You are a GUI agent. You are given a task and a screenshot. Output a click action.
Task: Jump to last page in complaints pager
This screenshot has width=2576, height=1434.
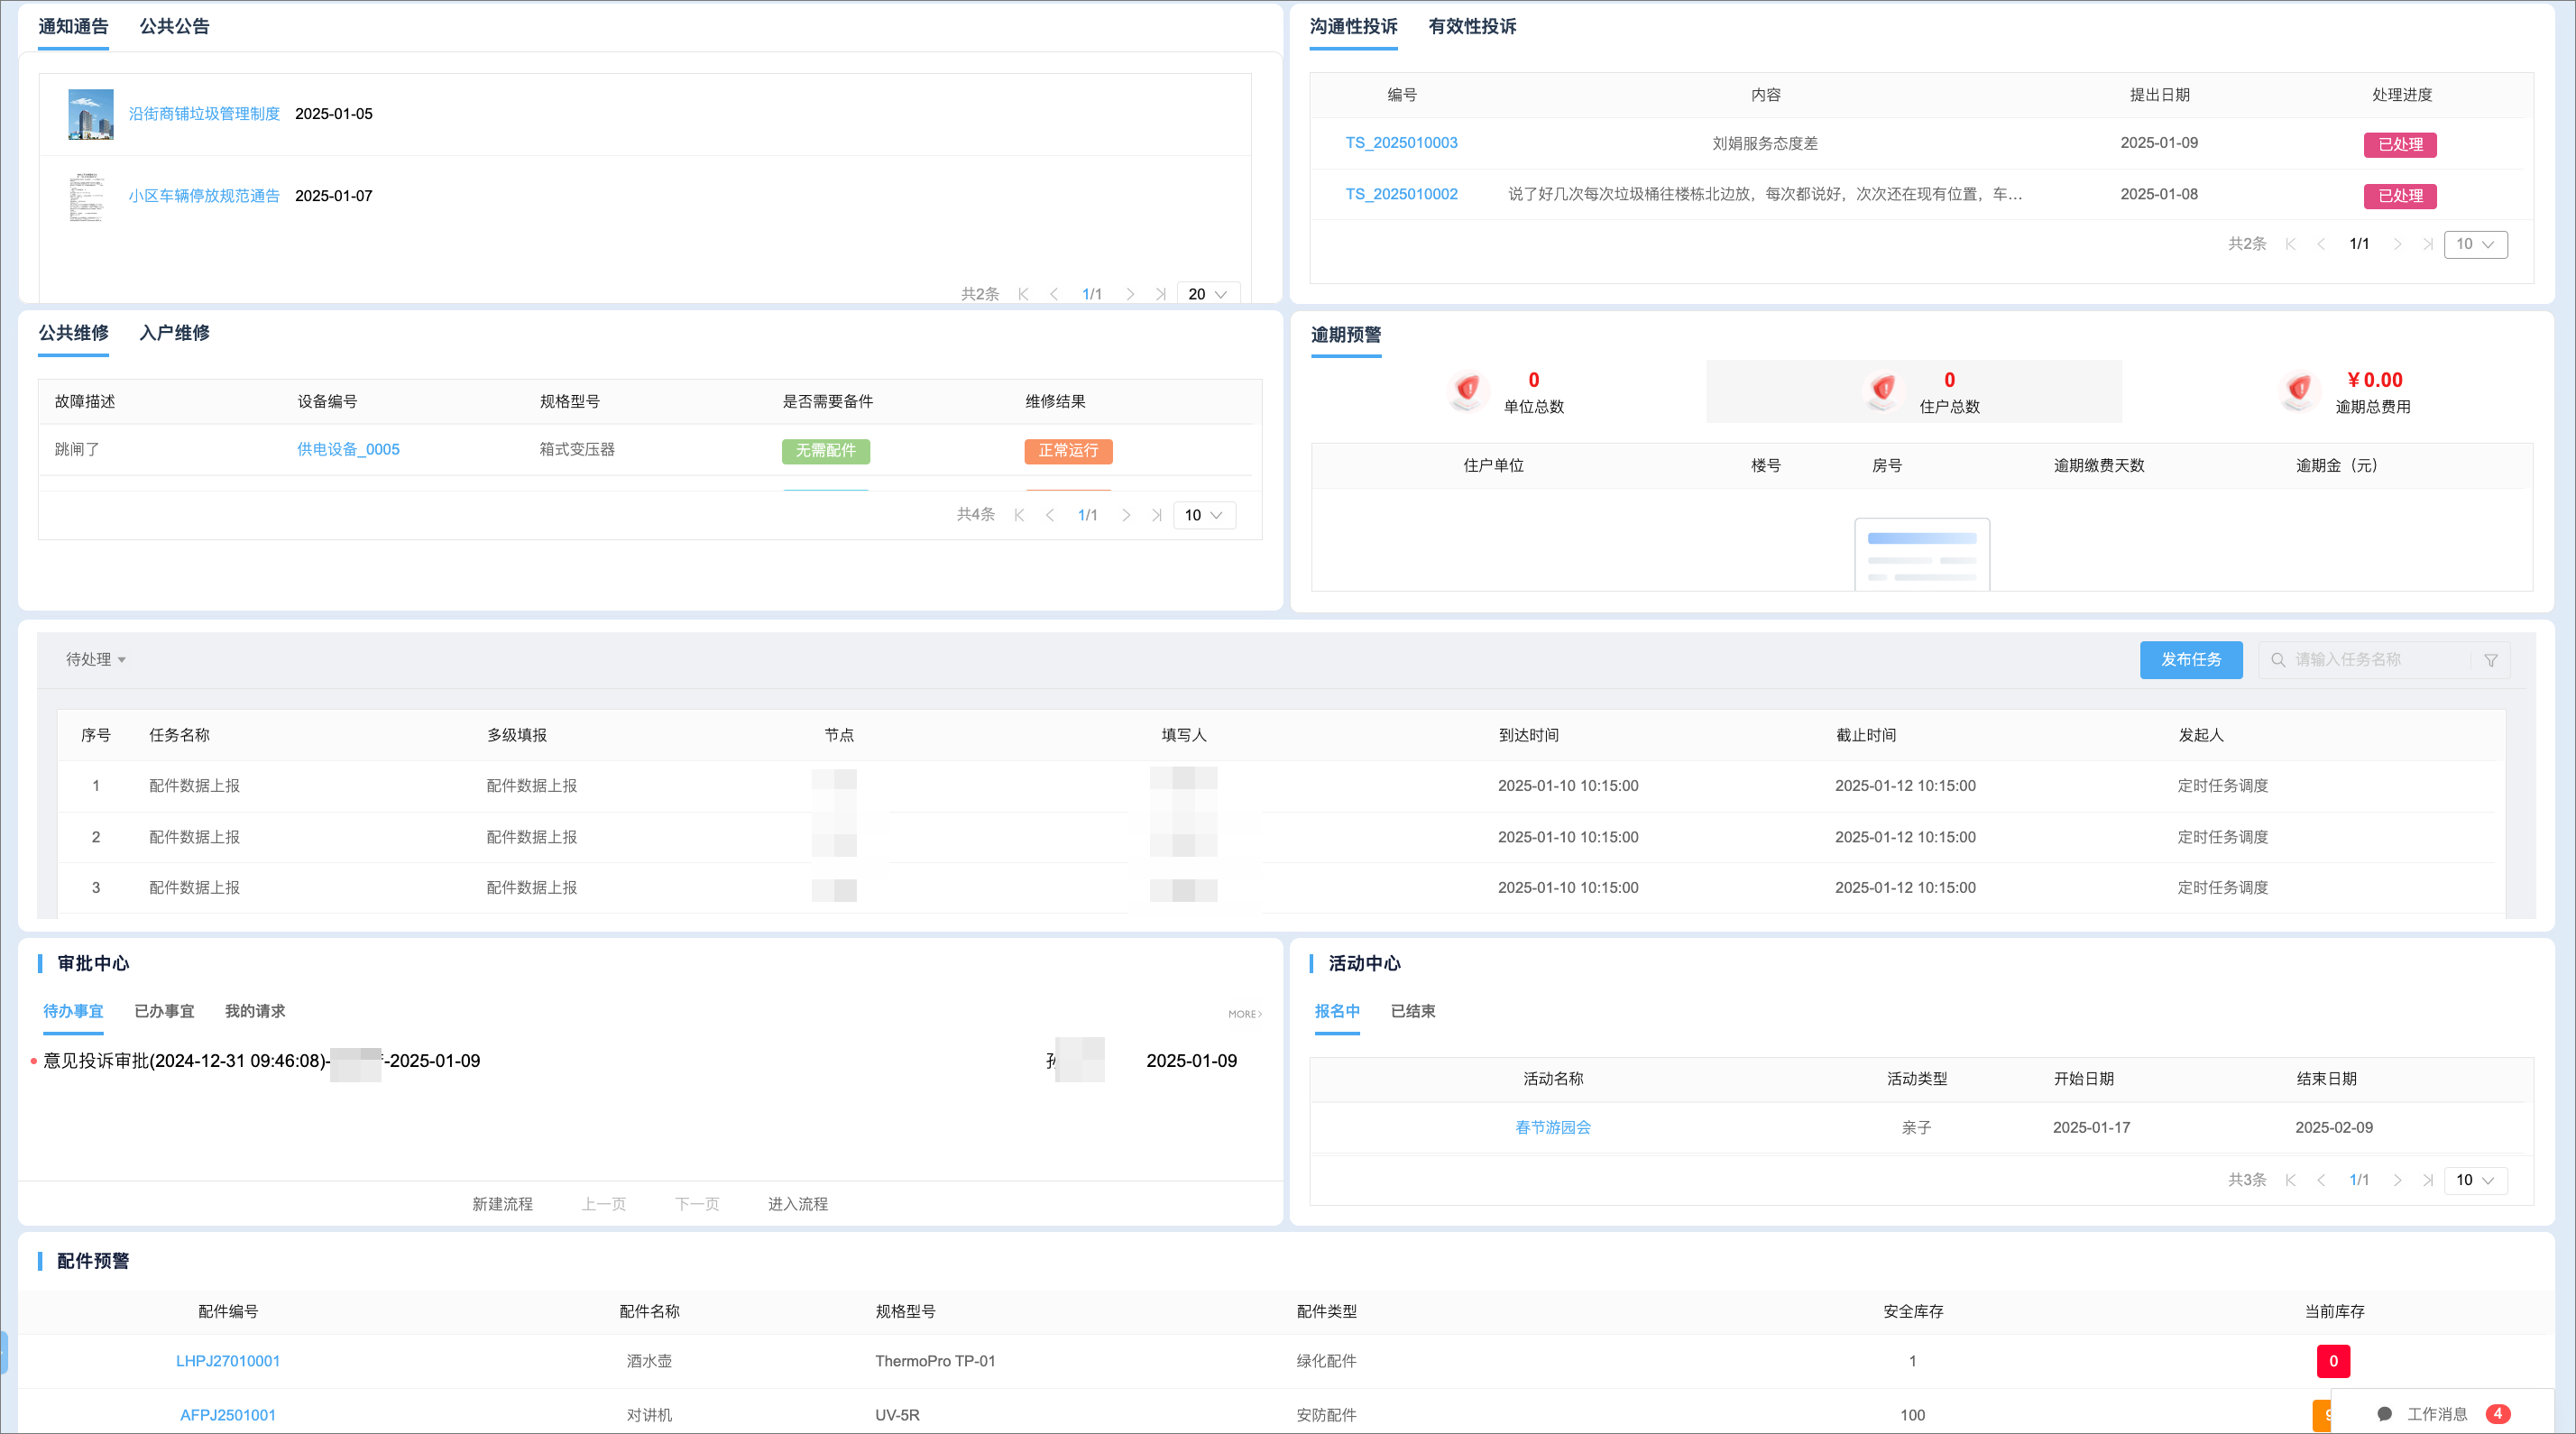2427,244
